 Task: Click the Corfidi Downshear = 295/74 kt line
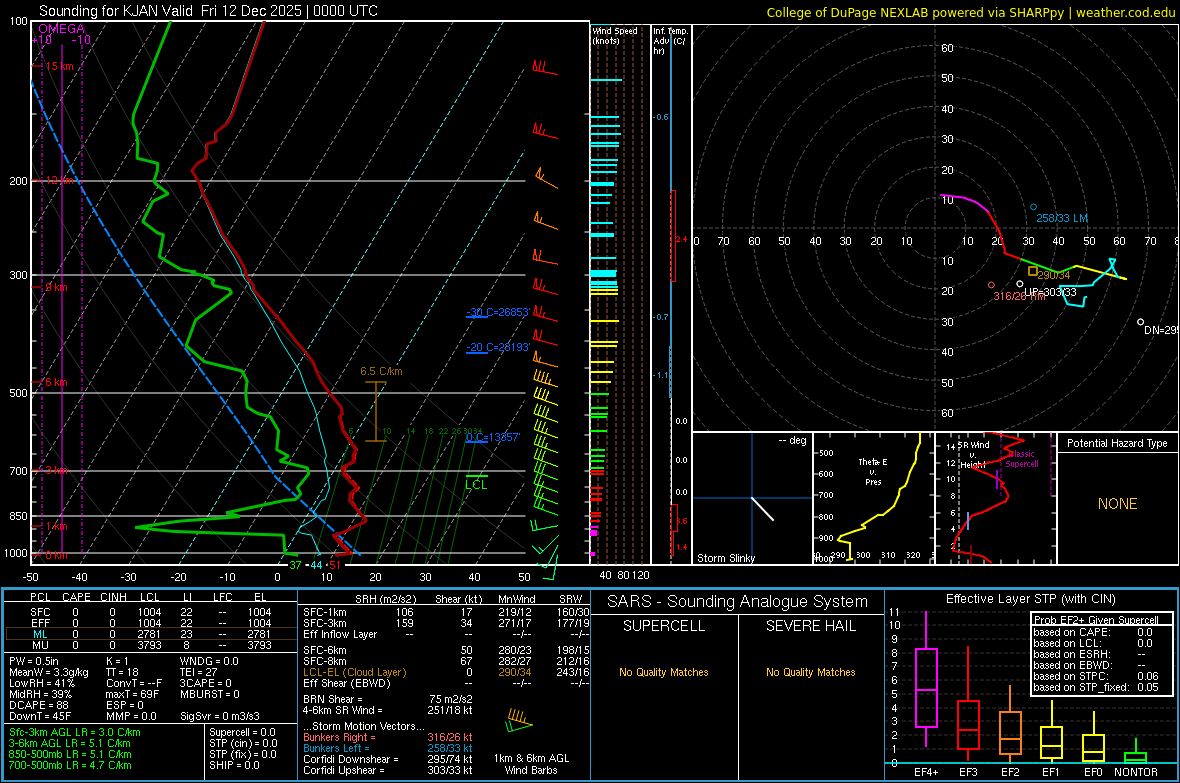pyautogui.click(x=388, y=760)
